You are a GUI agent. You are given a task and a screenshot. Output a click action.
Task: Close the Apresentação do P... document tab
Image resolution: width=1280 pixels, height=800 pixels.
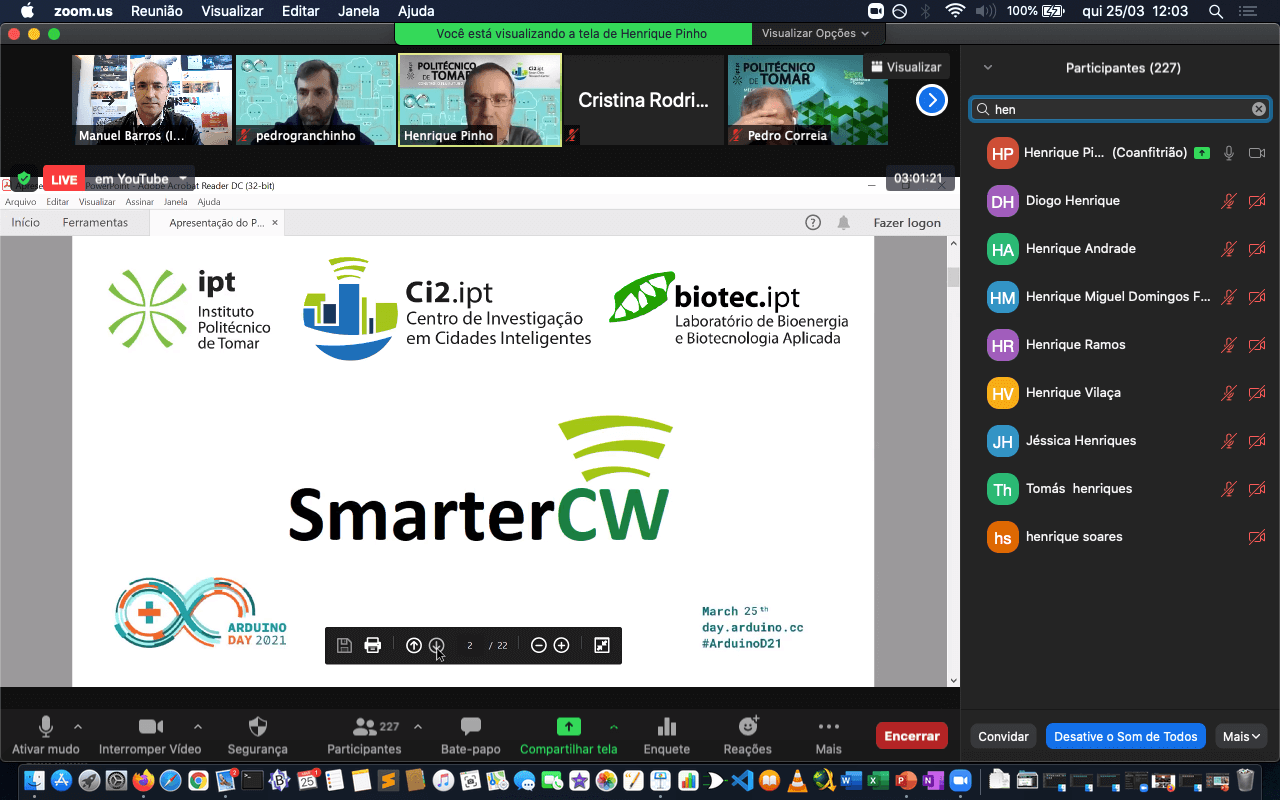point(275,222)
